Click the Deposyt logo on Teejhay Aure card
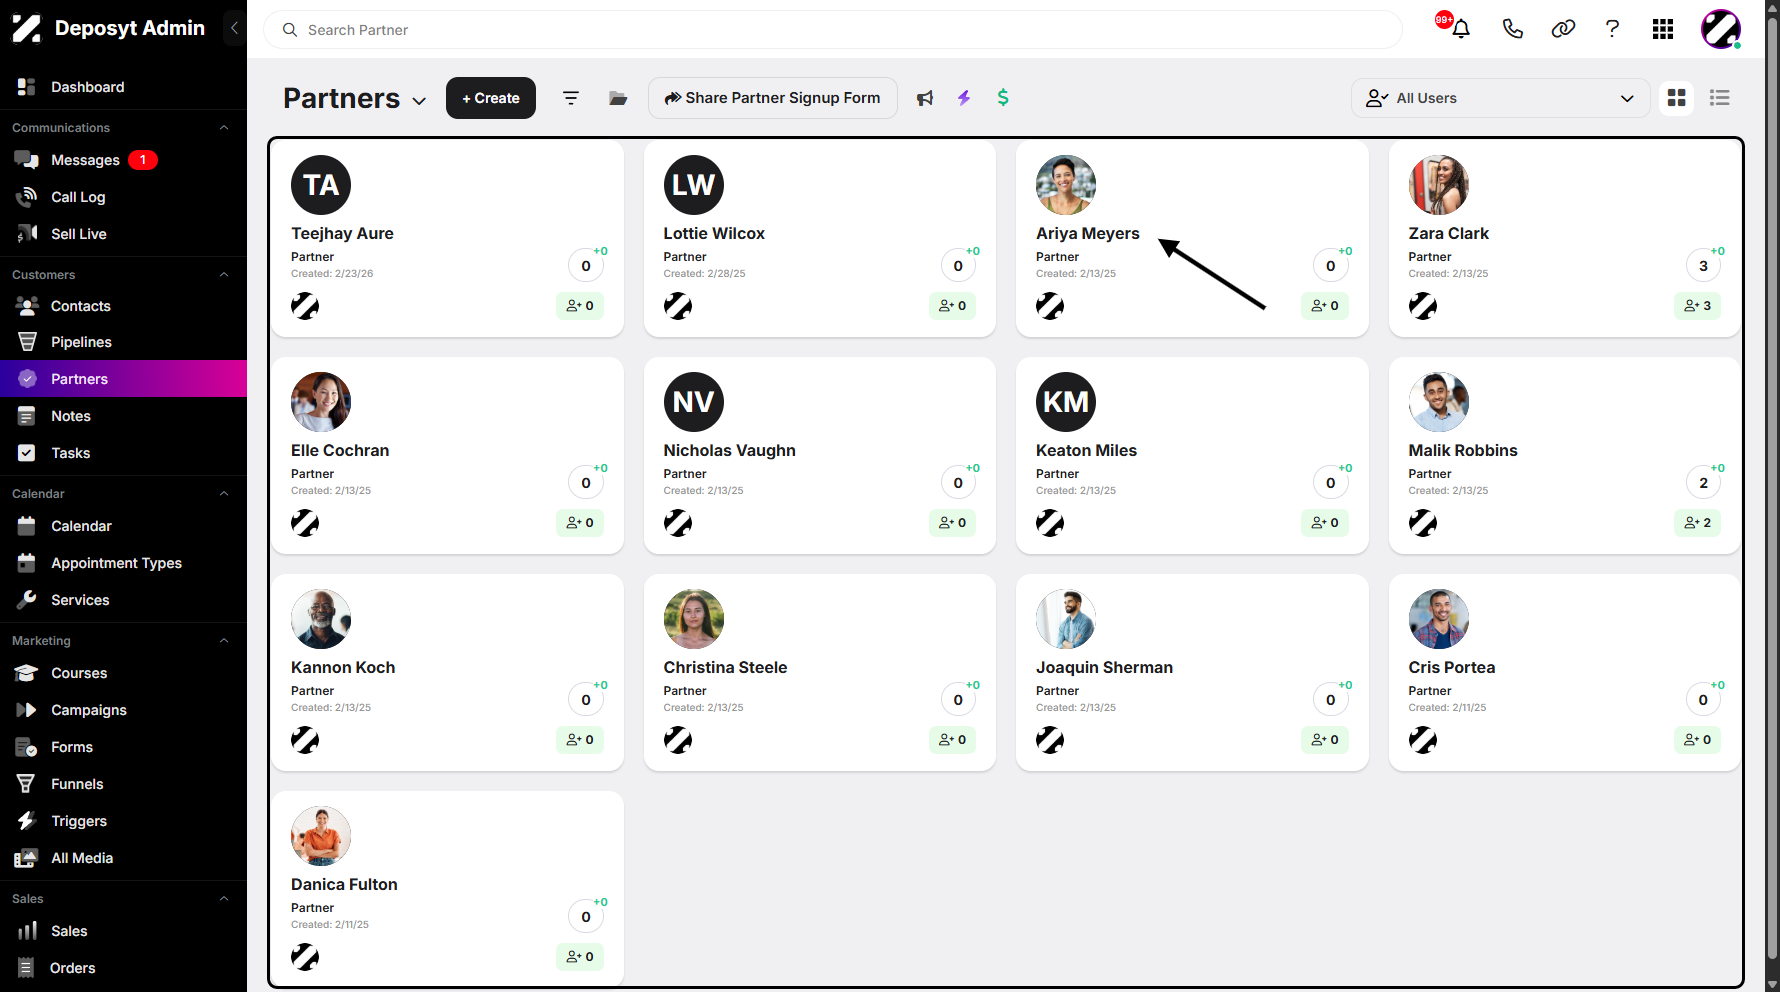The height and width of the screenshot is (992, 1780). point(305,306)
